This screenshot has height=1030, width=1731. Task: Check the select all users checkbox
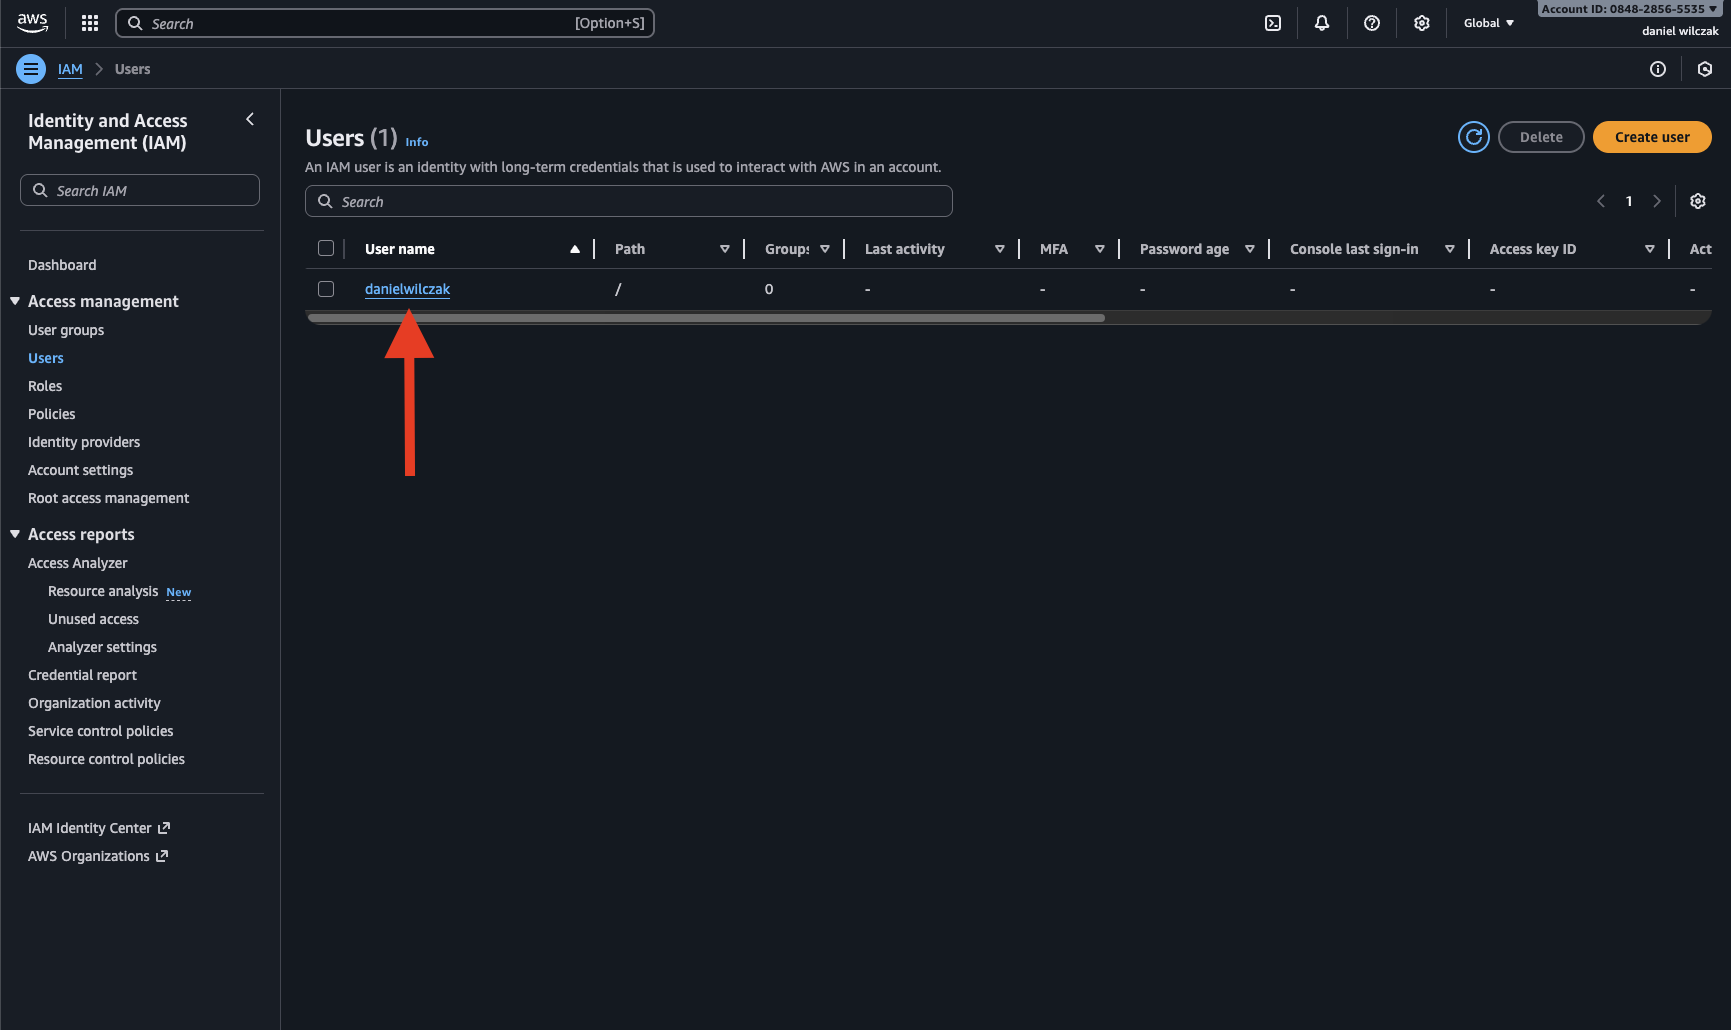[326, 248]
